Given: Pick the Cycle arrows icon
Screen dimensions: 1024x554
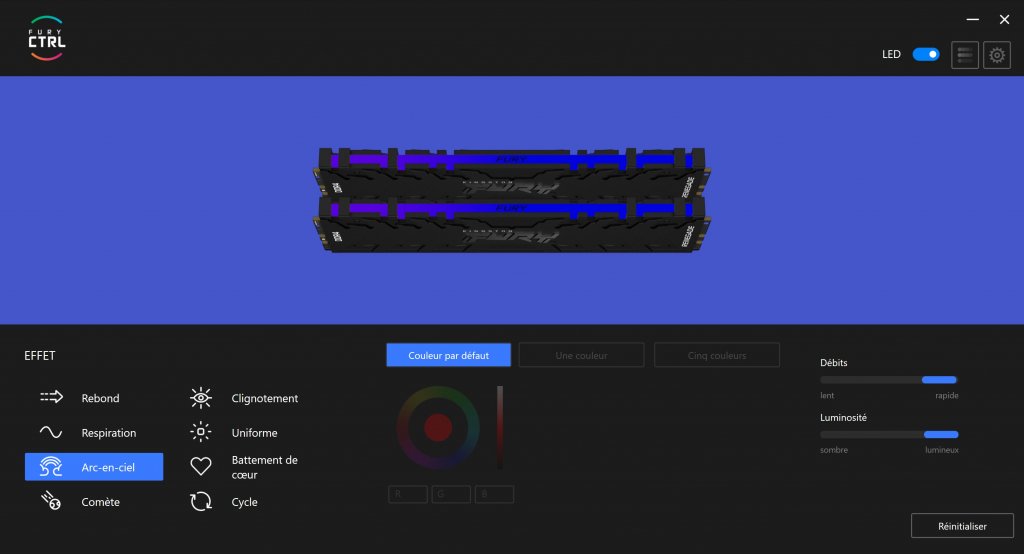Looking at the screenshot, I should click(x=200, y=502).
